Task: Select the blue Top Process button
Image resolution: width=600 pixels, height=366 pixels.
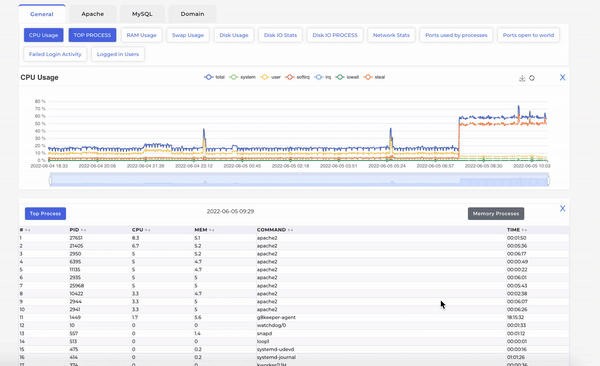Action: click(x=46, y=214)
